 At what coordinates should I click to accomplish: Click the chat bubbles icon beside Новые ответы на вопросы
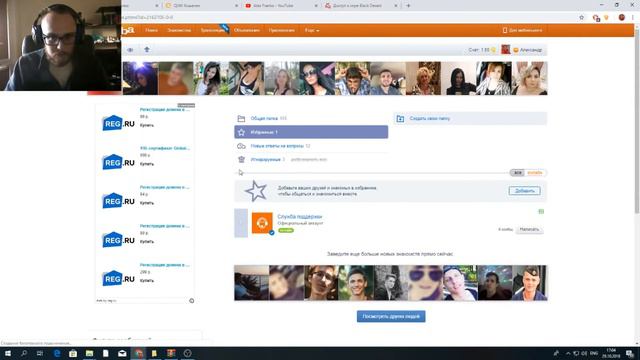[241, 146]
